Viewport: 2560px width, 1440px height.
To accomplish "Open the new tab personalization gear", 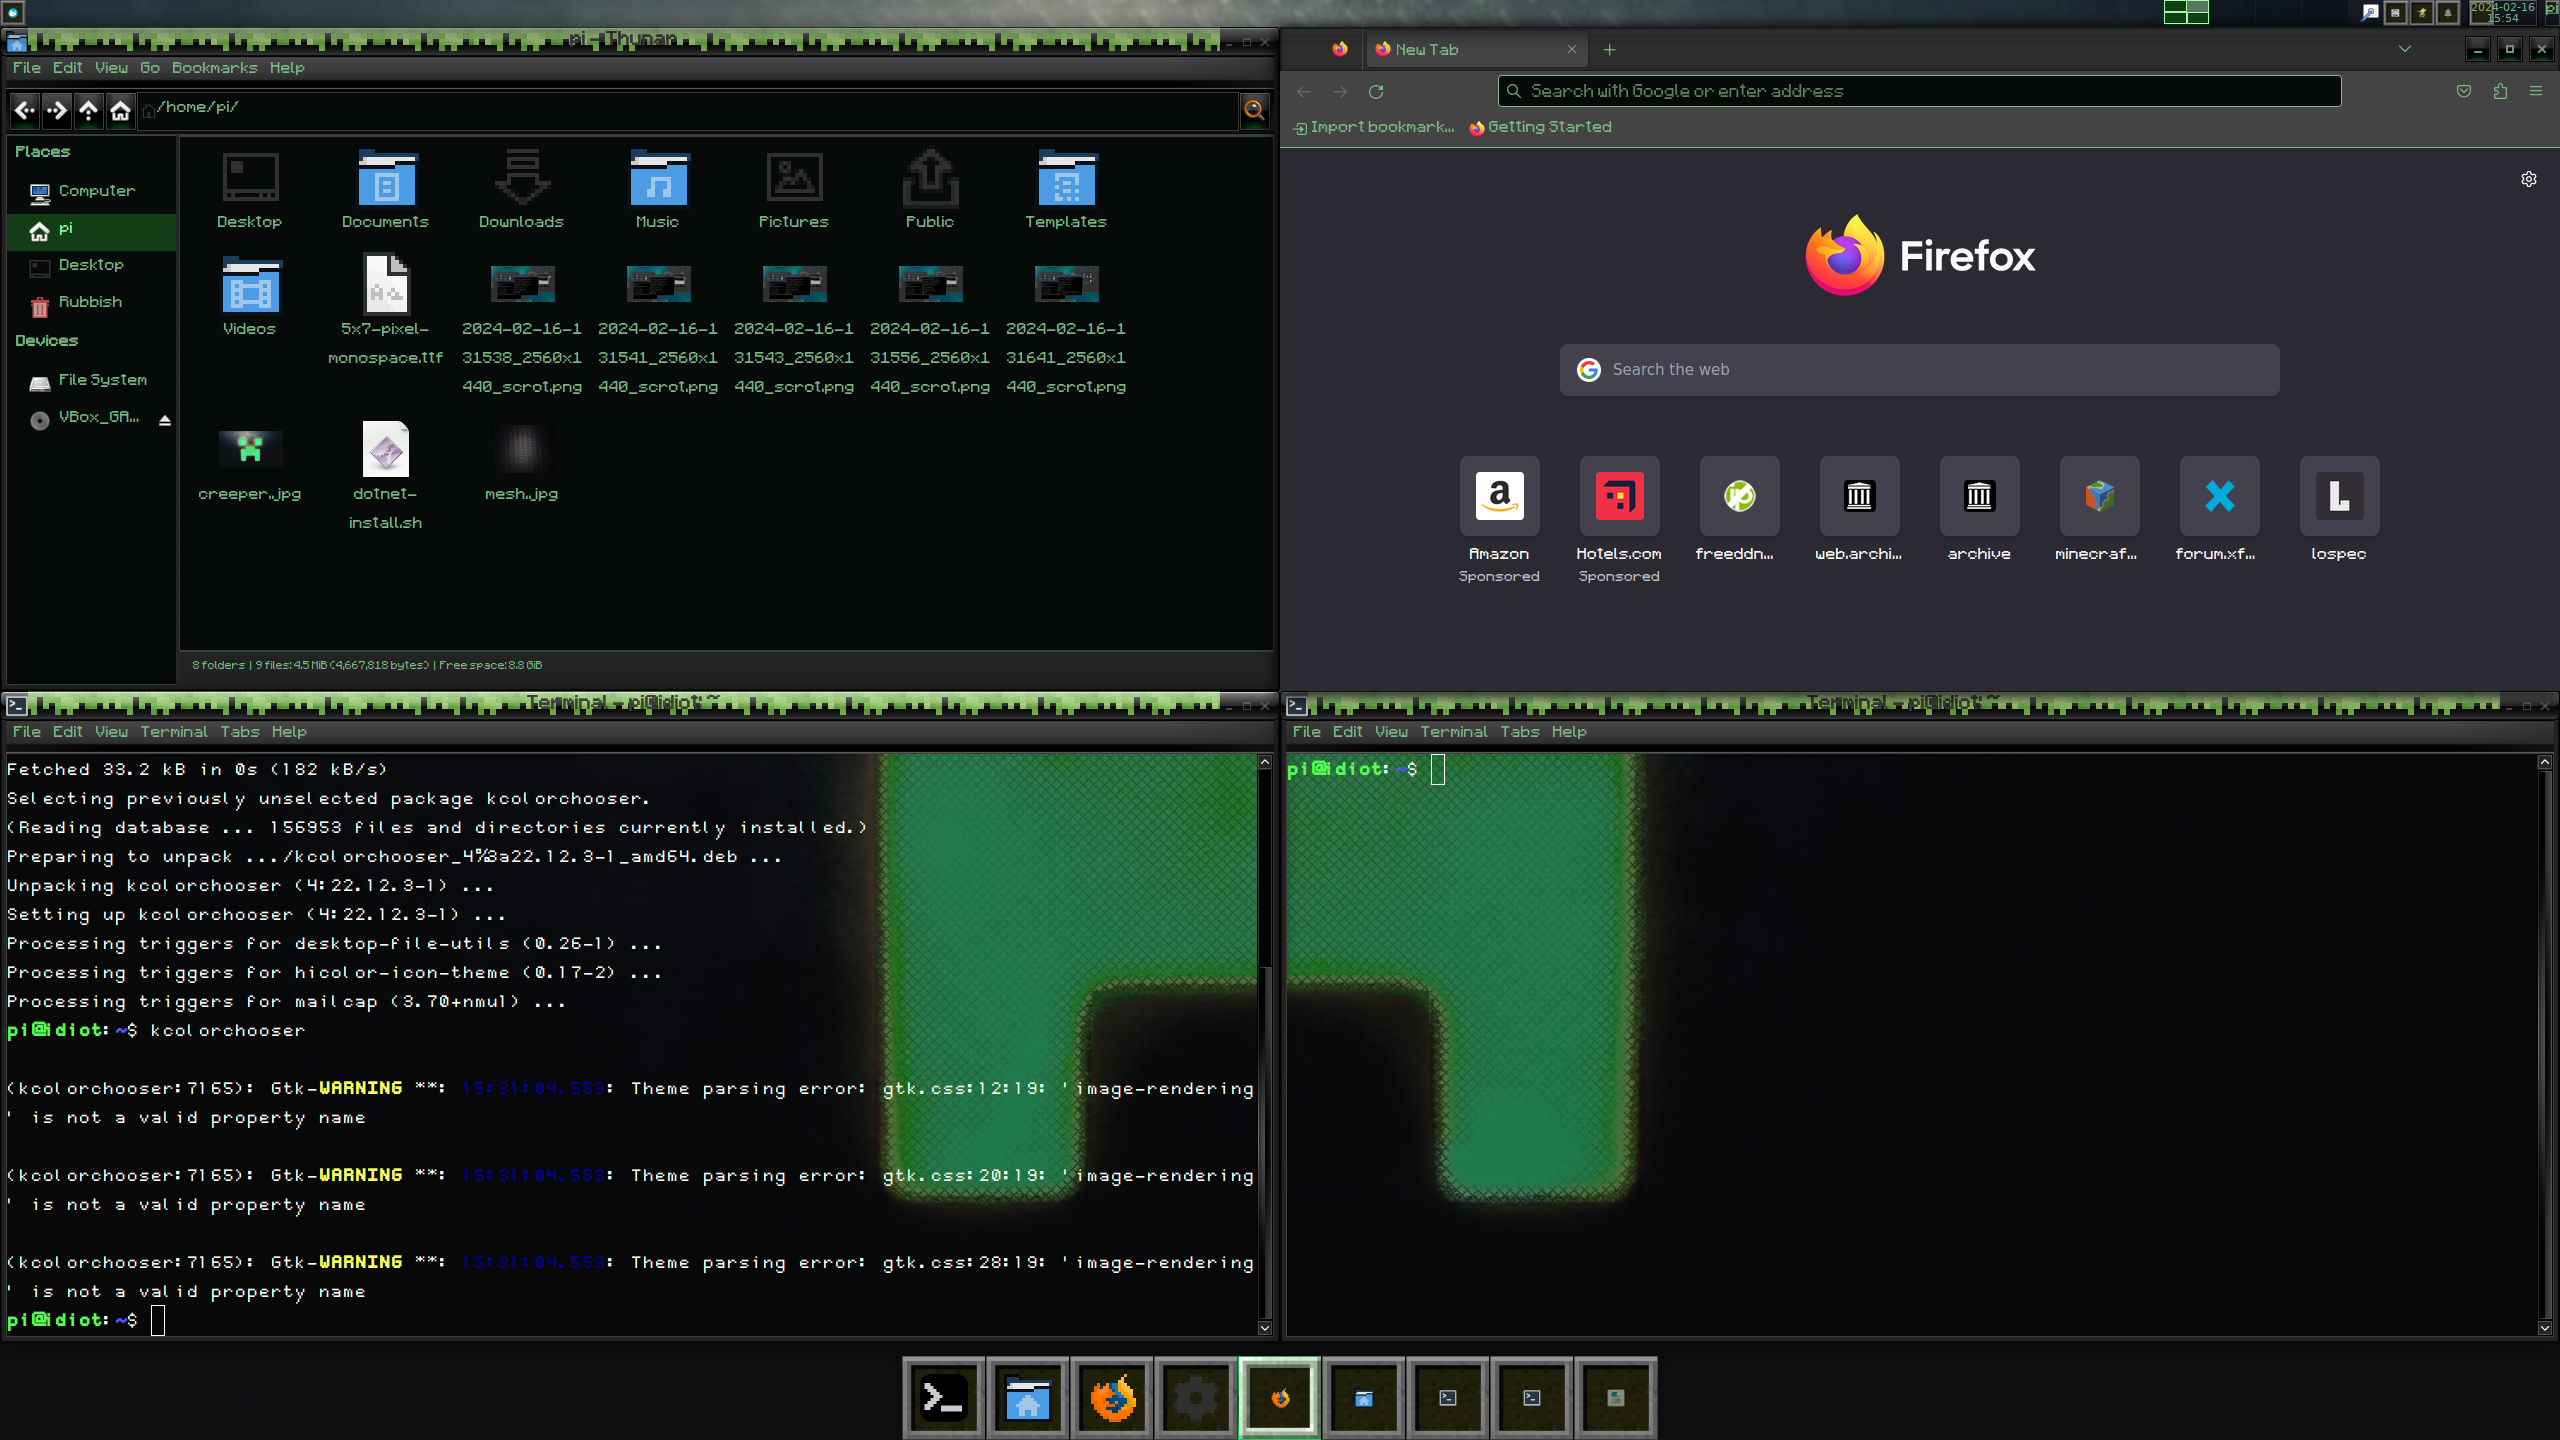I will (x=2529, y=179).
